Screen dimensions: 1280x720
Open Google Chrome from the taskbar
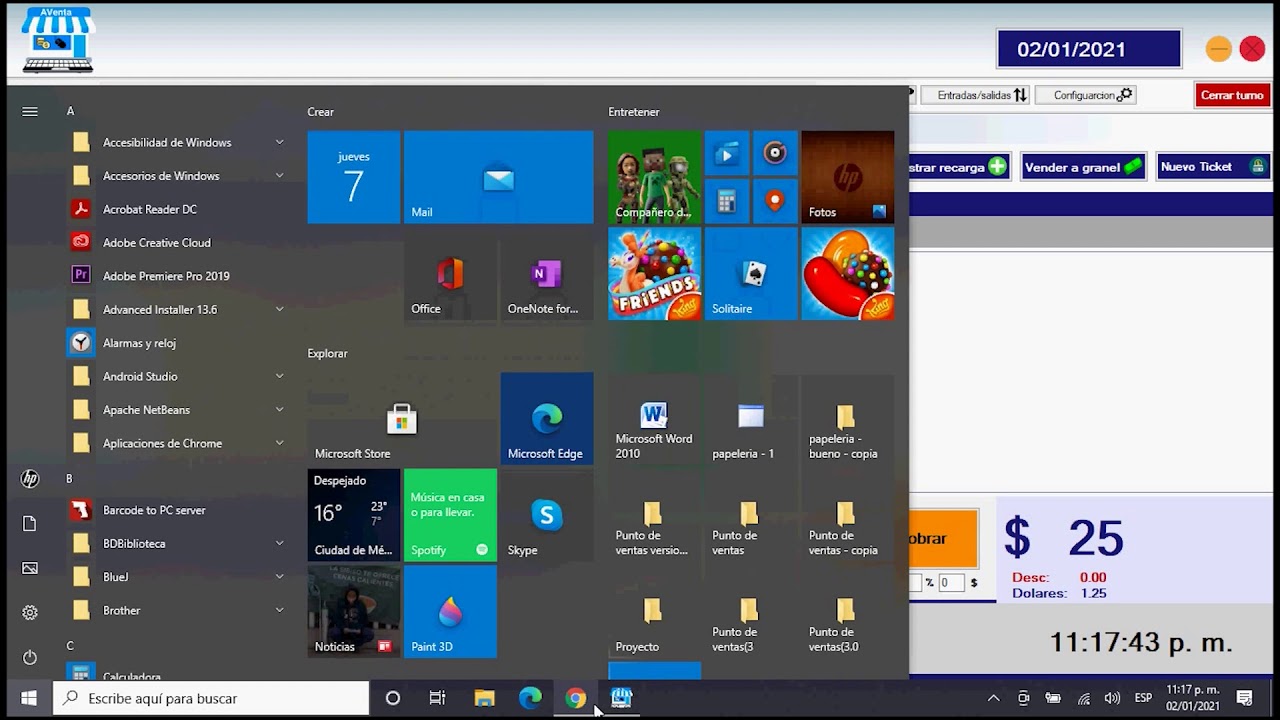pos(576,698)
